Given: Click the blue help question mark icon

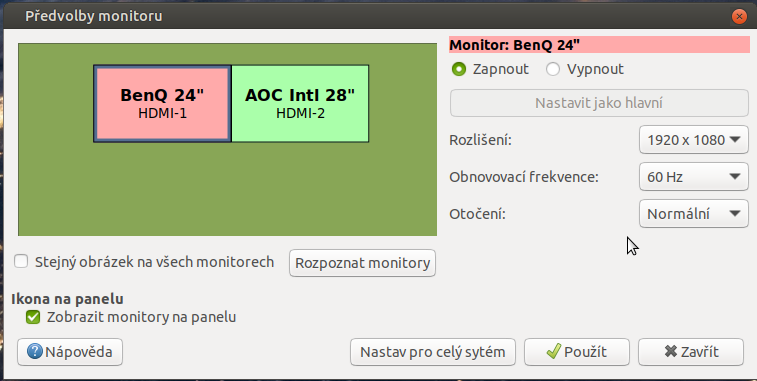Looking at the screenshot, I should click(x=34, y=351).
